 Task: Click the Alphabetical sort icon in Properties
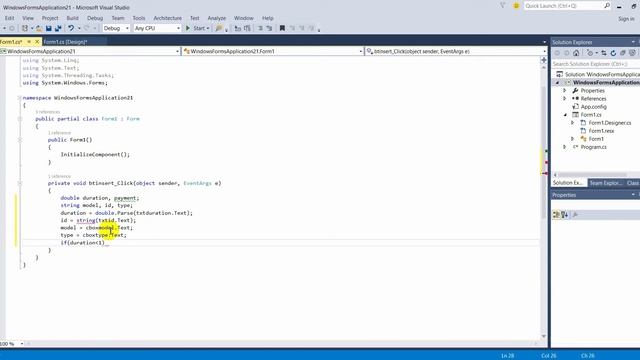click(x=564, y=215)
